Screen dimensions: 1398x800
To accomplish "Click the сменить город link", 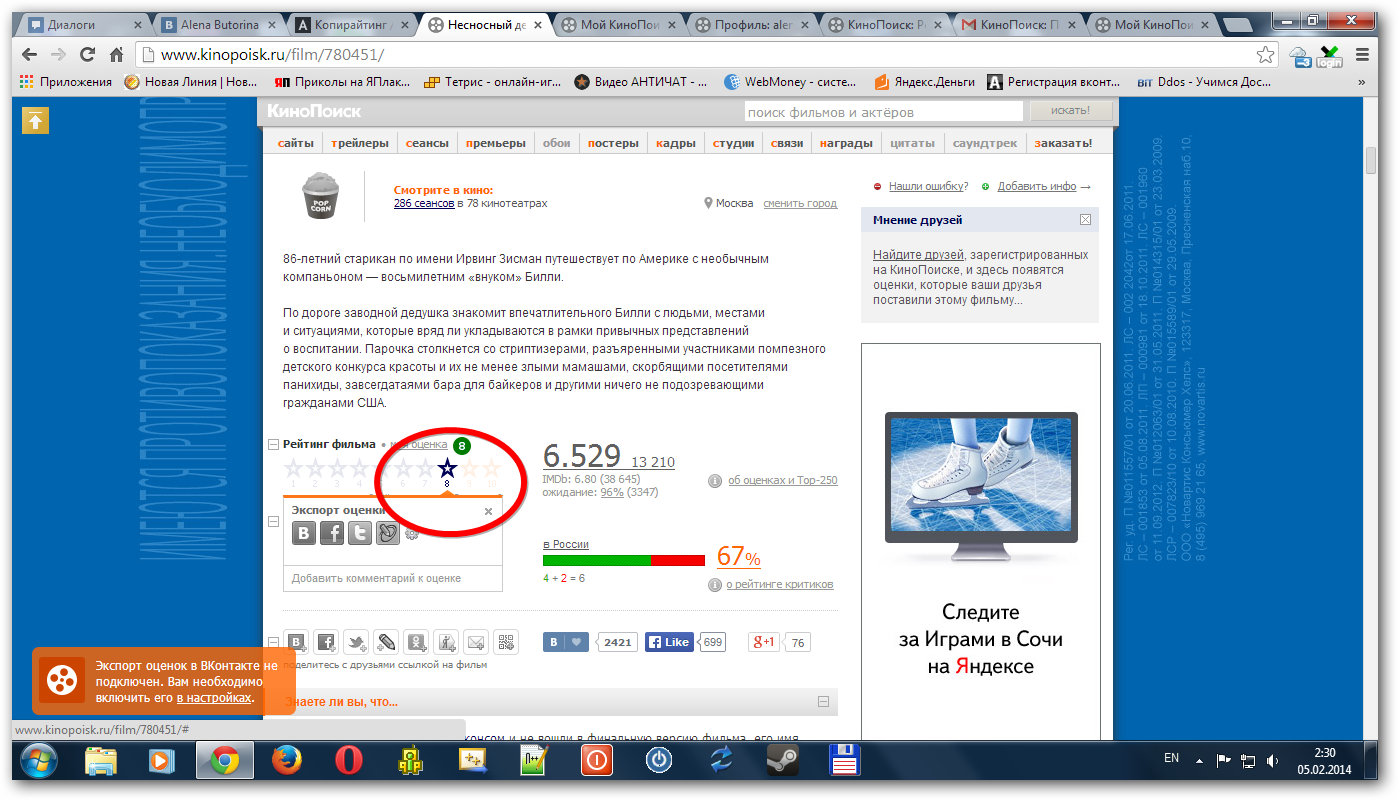I will coord(800,203).
